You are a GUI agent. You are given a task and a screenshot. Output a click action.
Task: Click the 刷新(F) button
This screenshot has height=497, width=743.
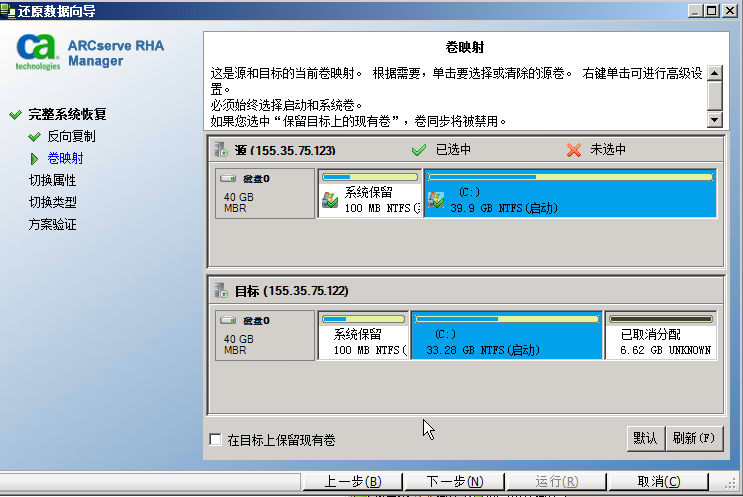coord(694,438)
